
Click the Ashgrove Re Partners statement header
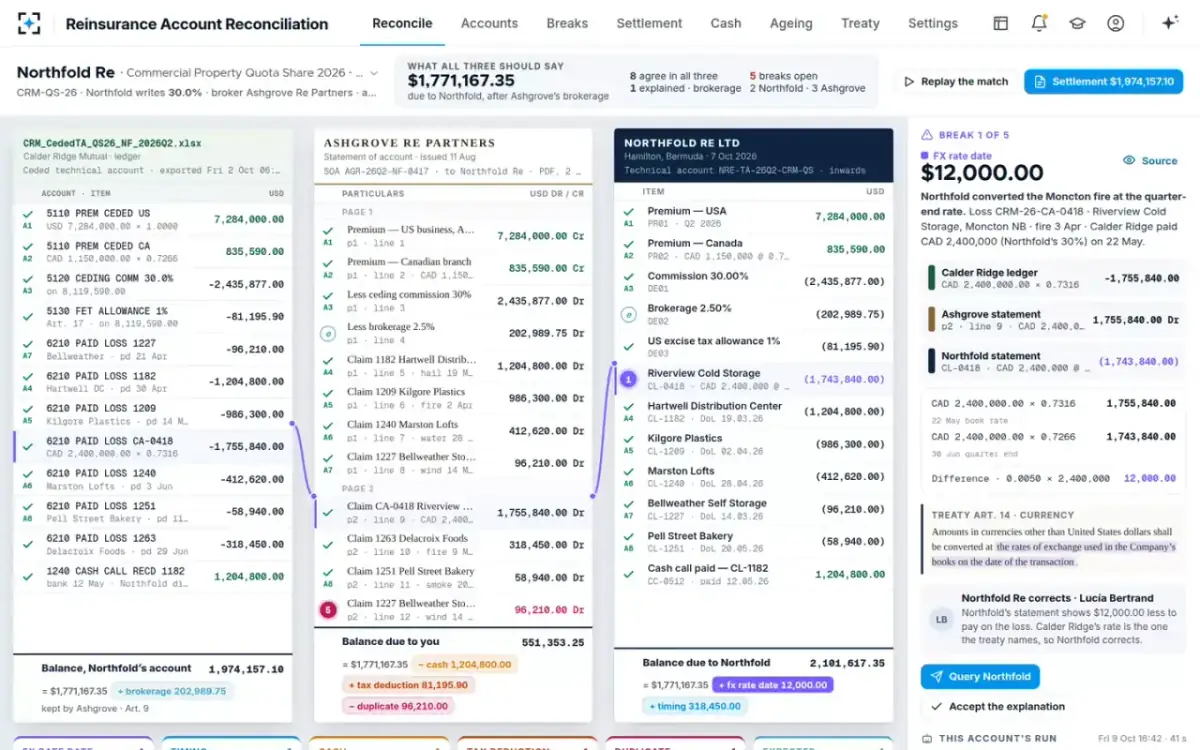point(453,155)
